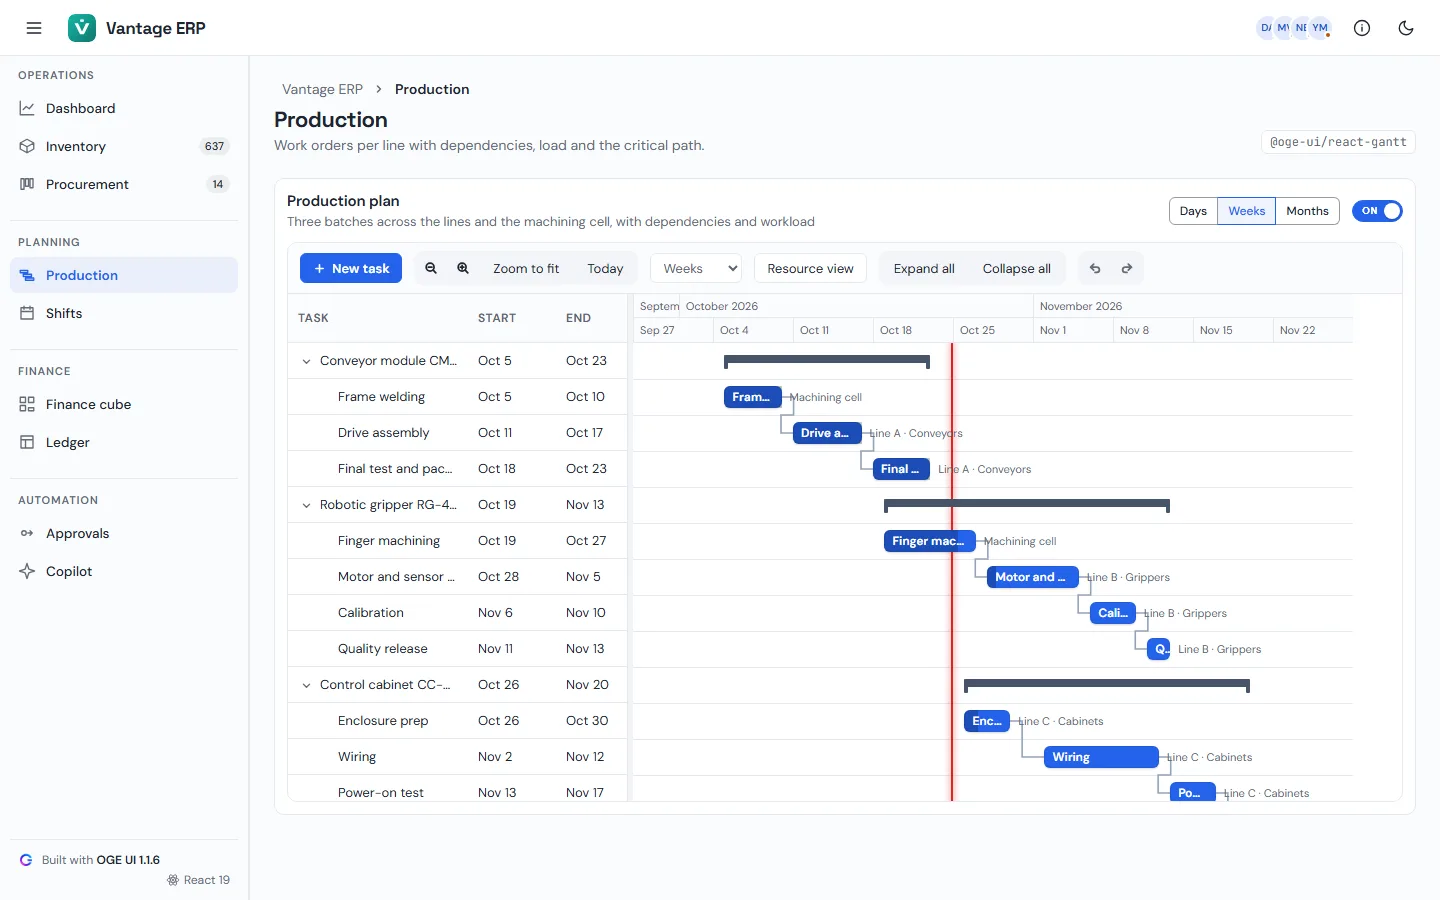1440x900 pixels.
Task: Select the Wiring task bar
Action: (1101, 757)
